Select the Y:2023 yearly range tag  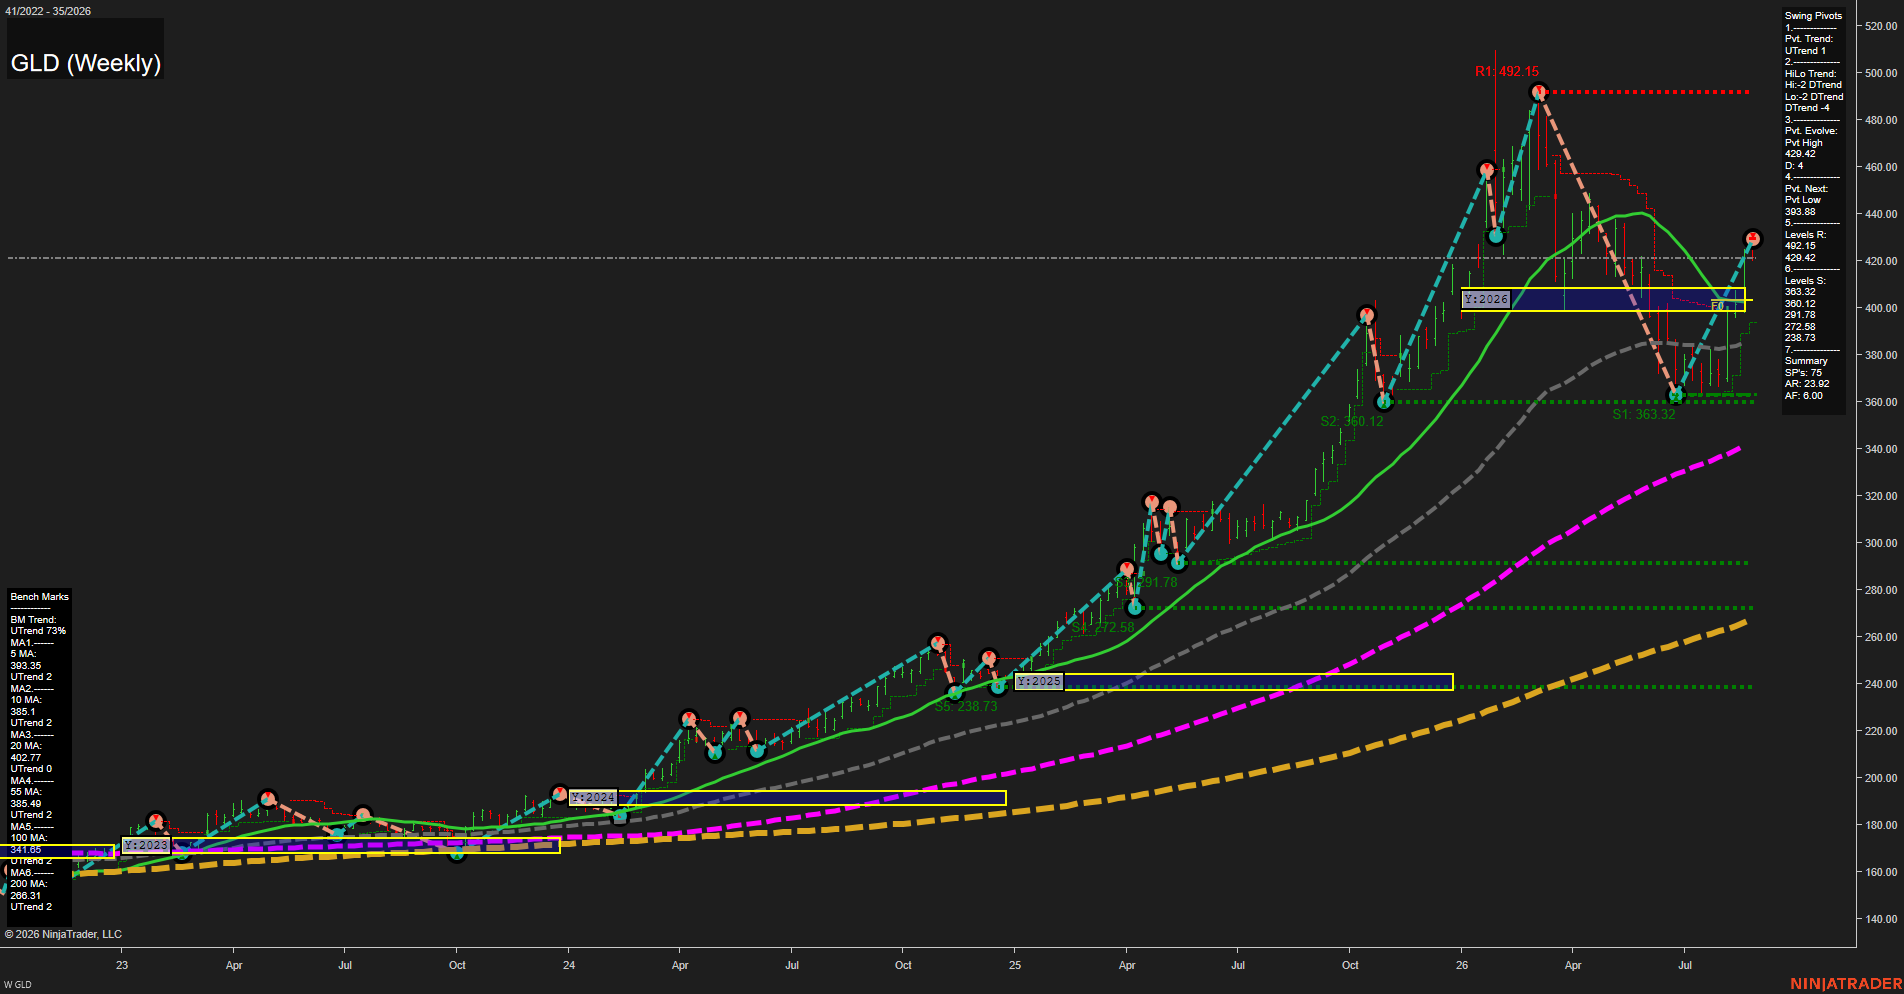point(146,845)
